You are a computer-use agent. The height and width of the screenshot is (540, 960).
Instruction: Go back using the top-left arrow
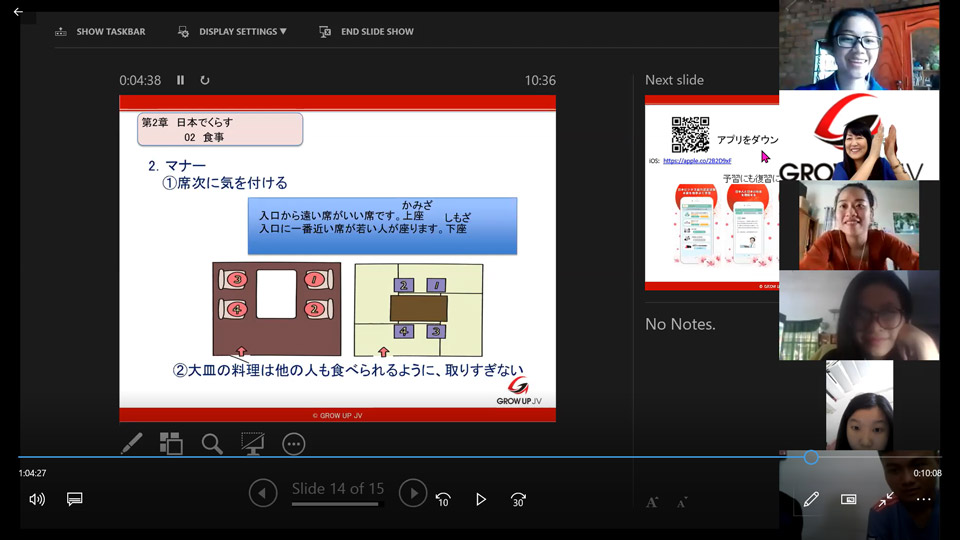[18, 12]
